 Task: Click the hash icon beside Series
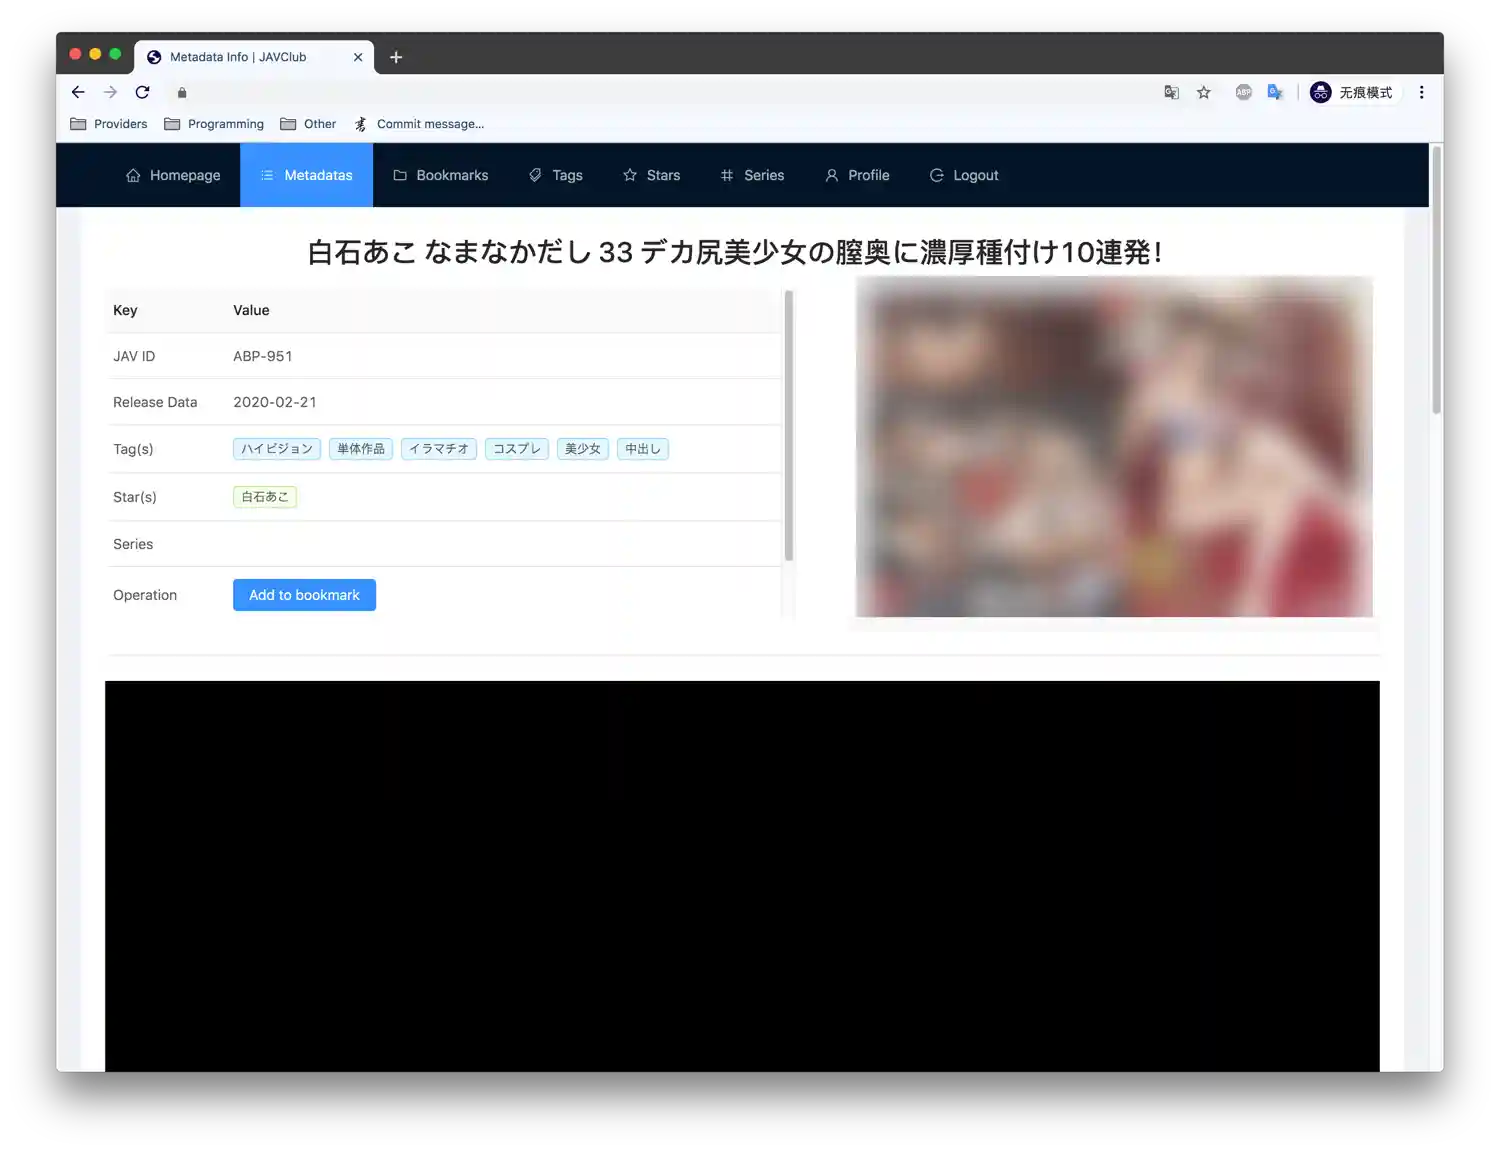point(726,175)
